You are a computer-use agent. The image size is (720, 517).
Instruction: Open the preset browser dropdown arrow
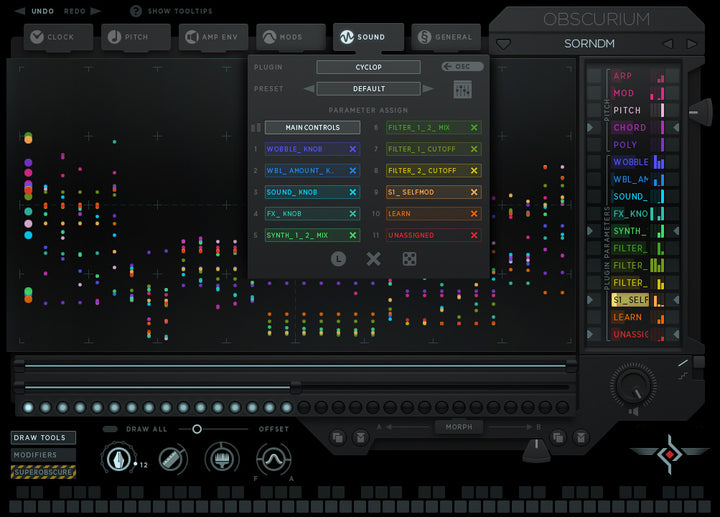pyautogui.click(x=504, y=44)
